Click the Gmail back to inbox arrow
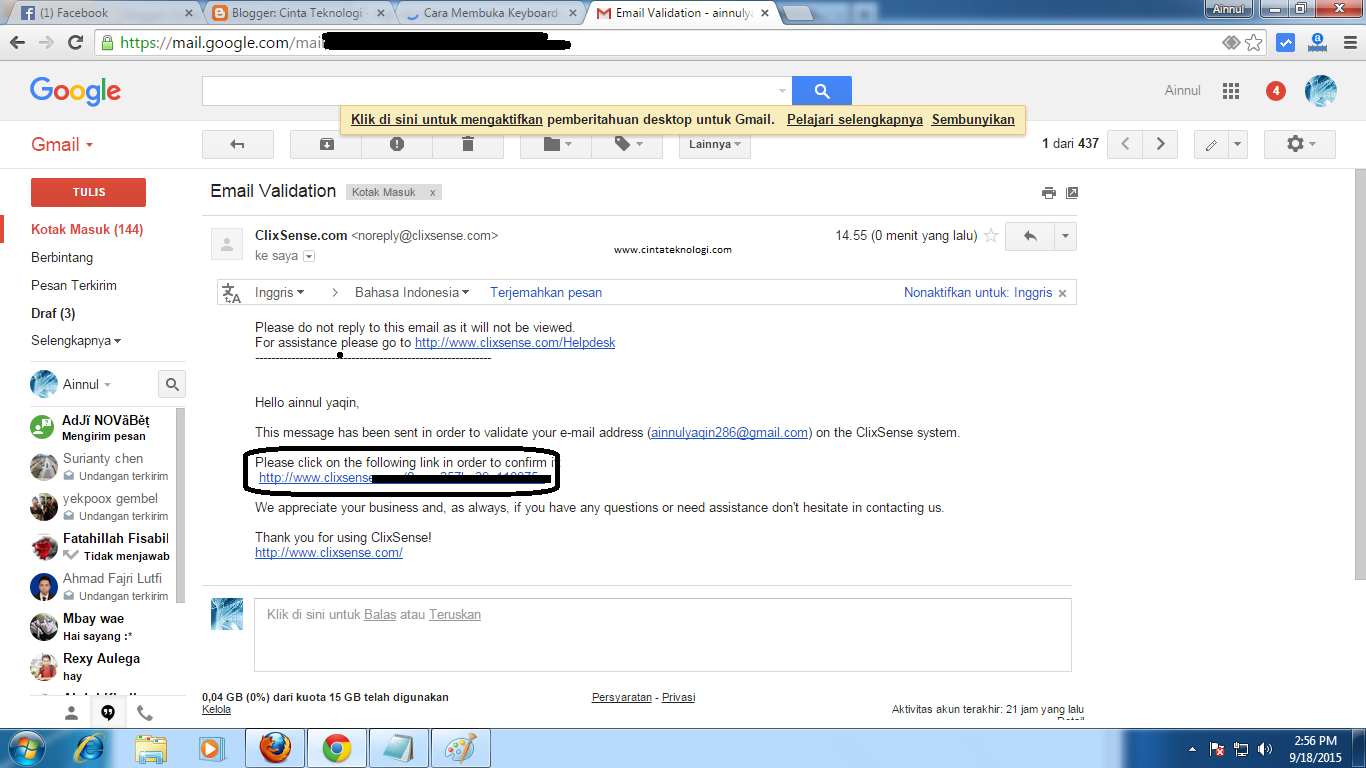This screenshot has height=768, width=1366. (x=237, y=144)
